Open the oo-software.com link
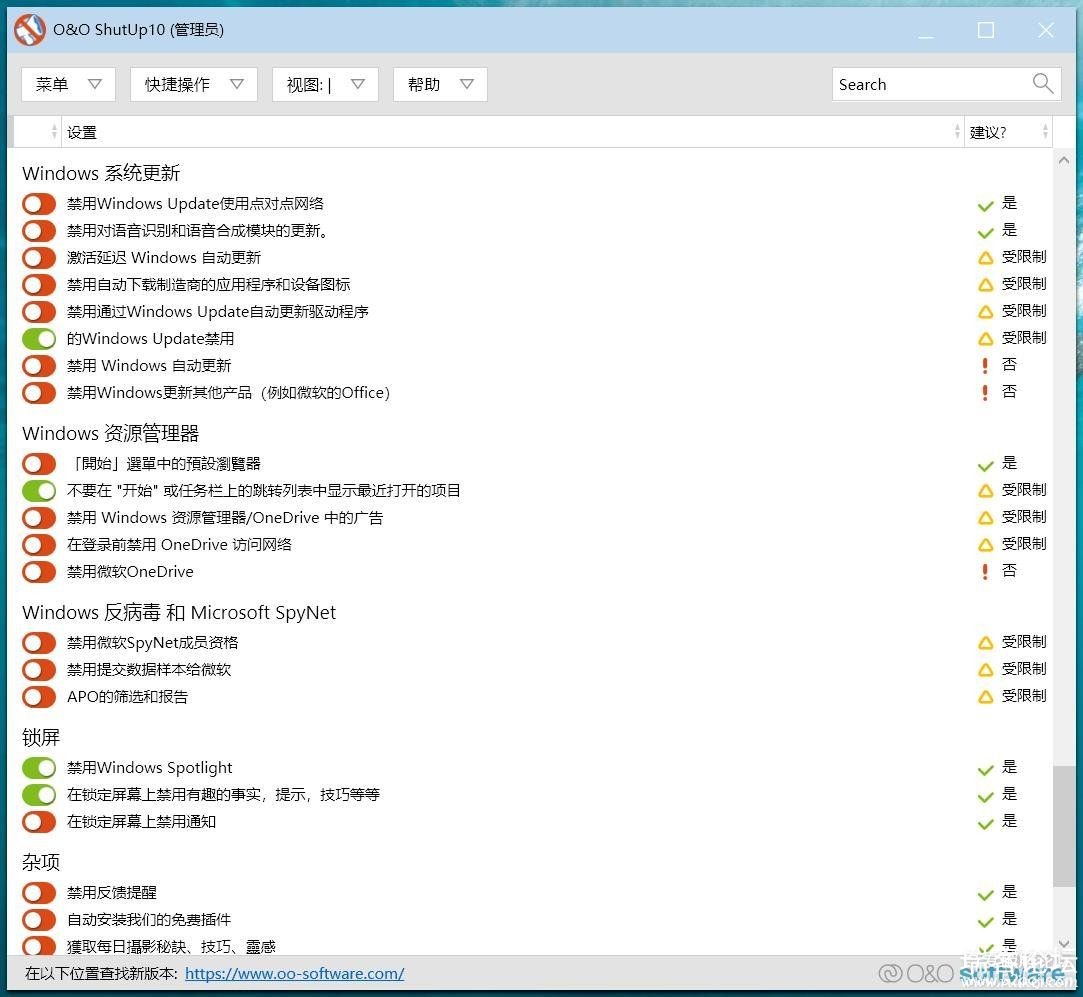 coord(295,973)
